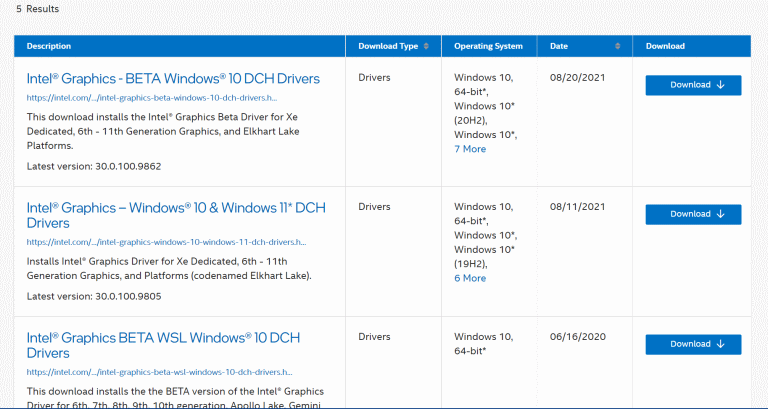Screen dimensions: 768x409
Task: Sort by Download Type column arrows
Action: [426, 46]
